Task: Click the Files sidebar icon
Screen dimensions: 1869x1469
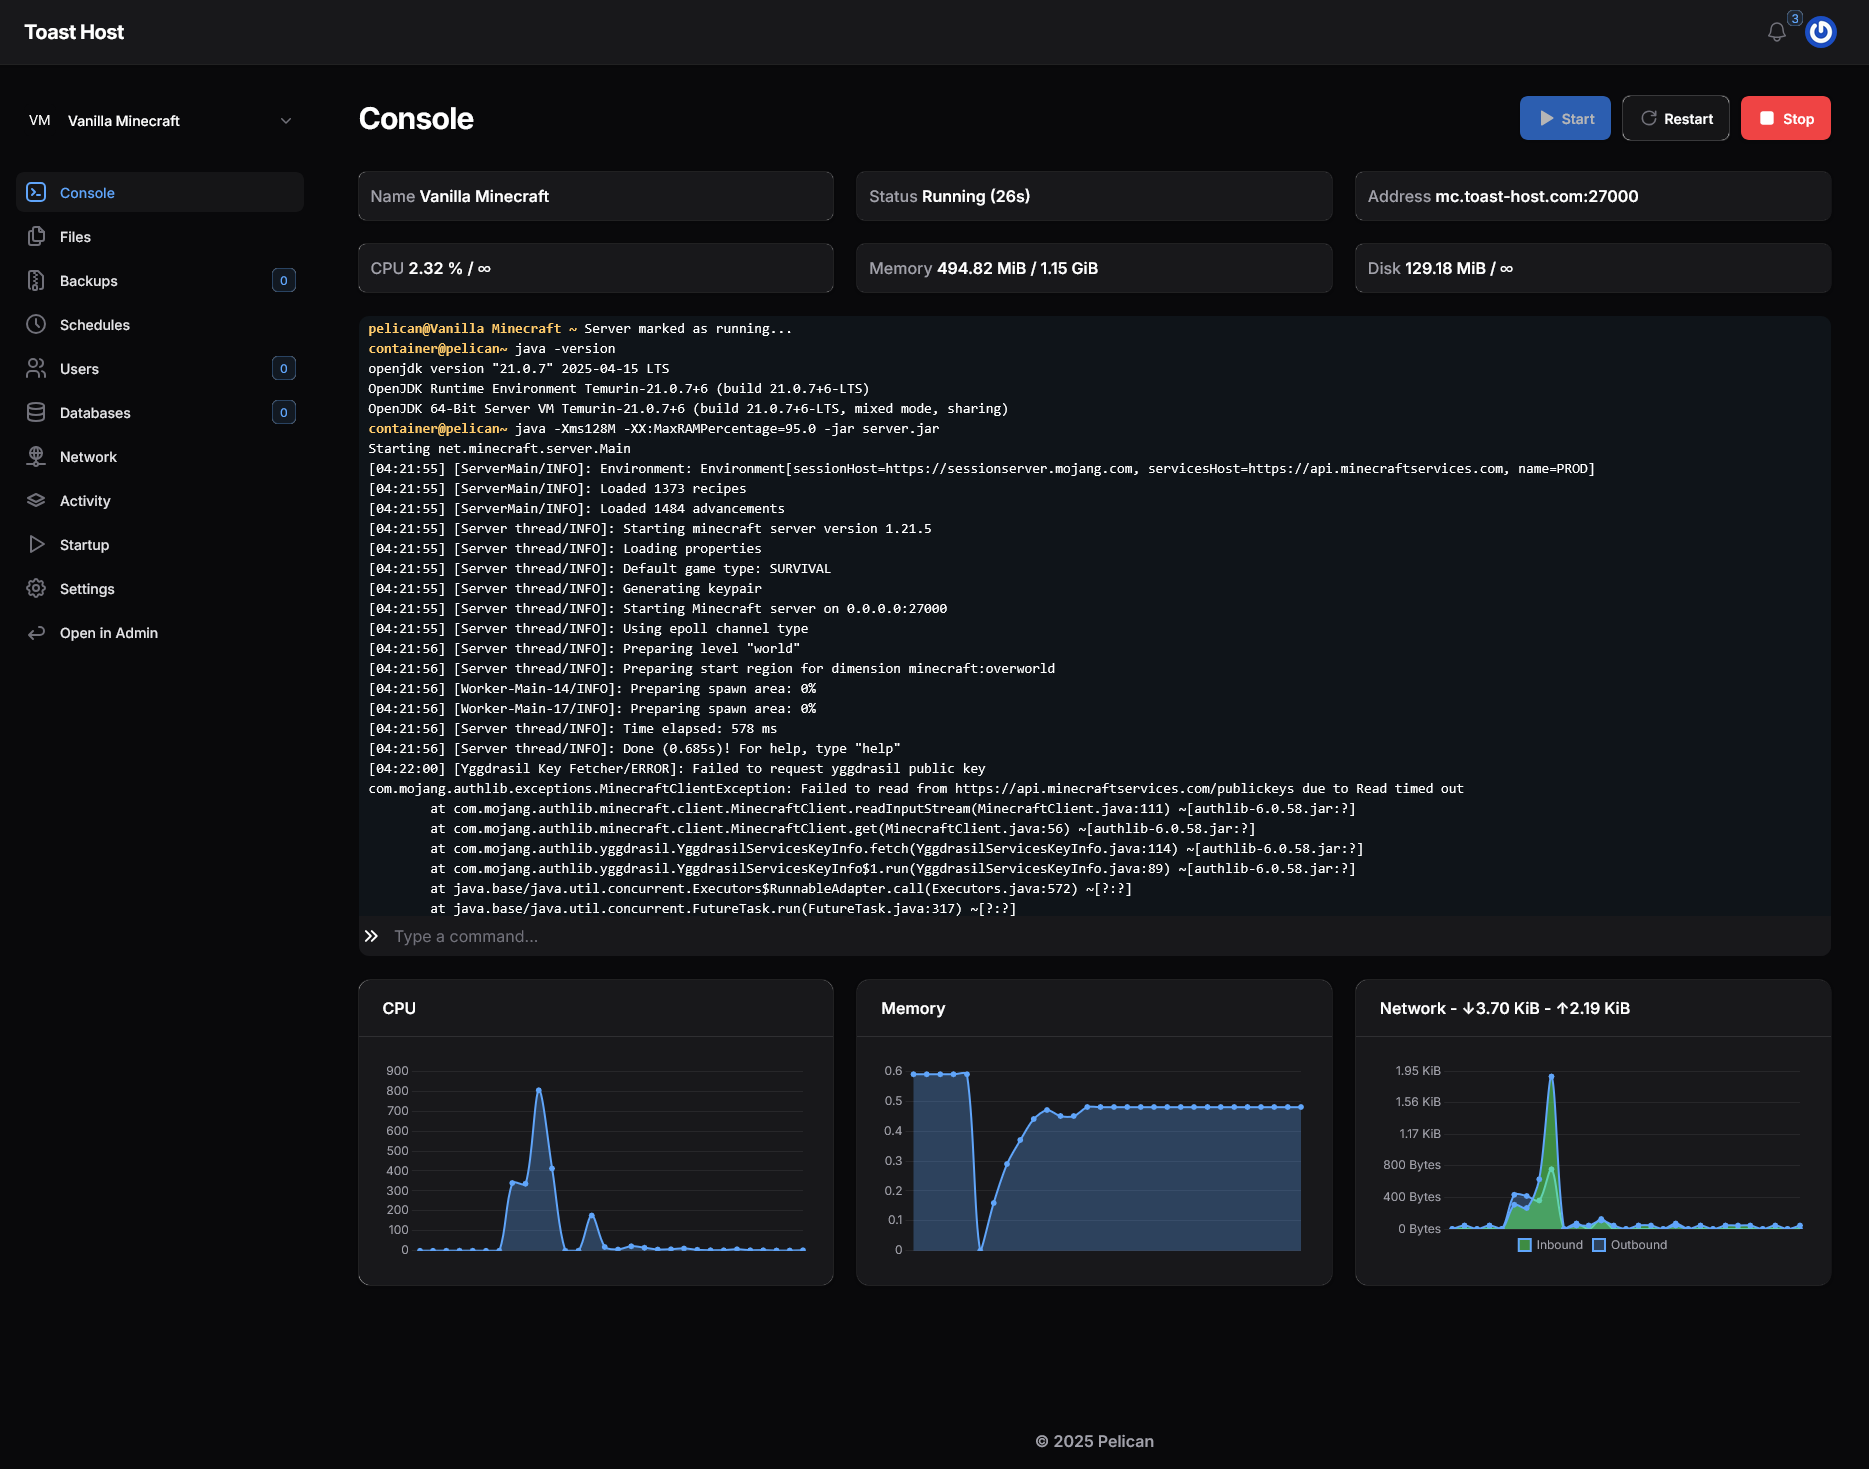Action: 36,237
